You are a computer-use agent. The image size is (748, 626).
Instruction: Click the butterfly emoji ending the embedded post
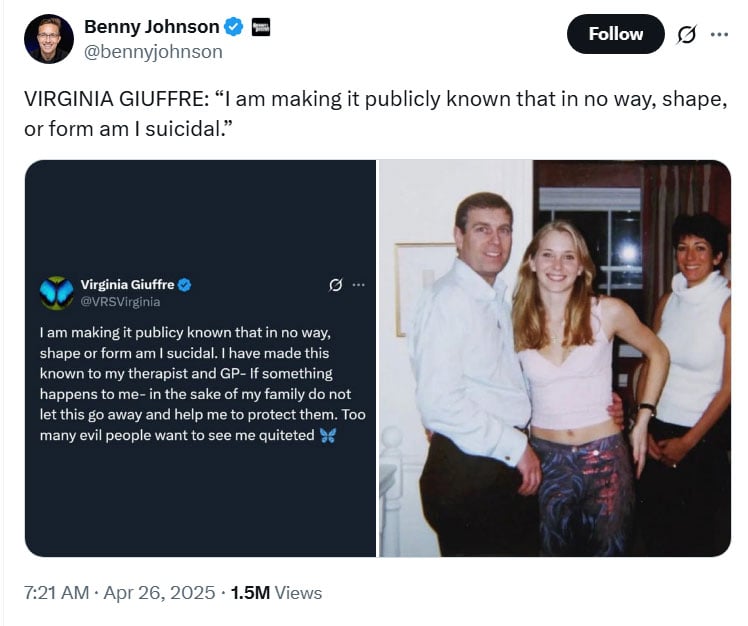[328, 435]
